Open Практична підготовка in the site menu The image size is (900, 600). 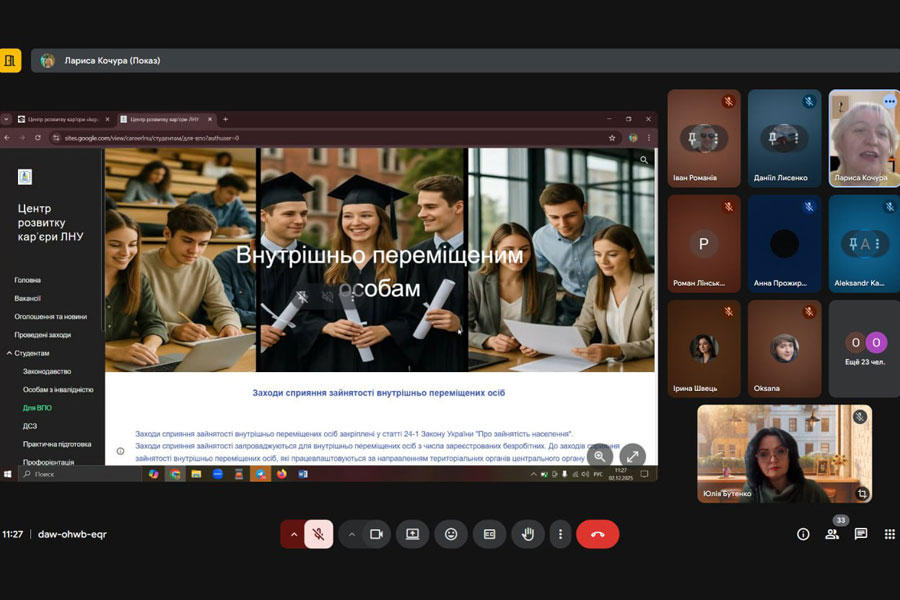tap(57, 444)
